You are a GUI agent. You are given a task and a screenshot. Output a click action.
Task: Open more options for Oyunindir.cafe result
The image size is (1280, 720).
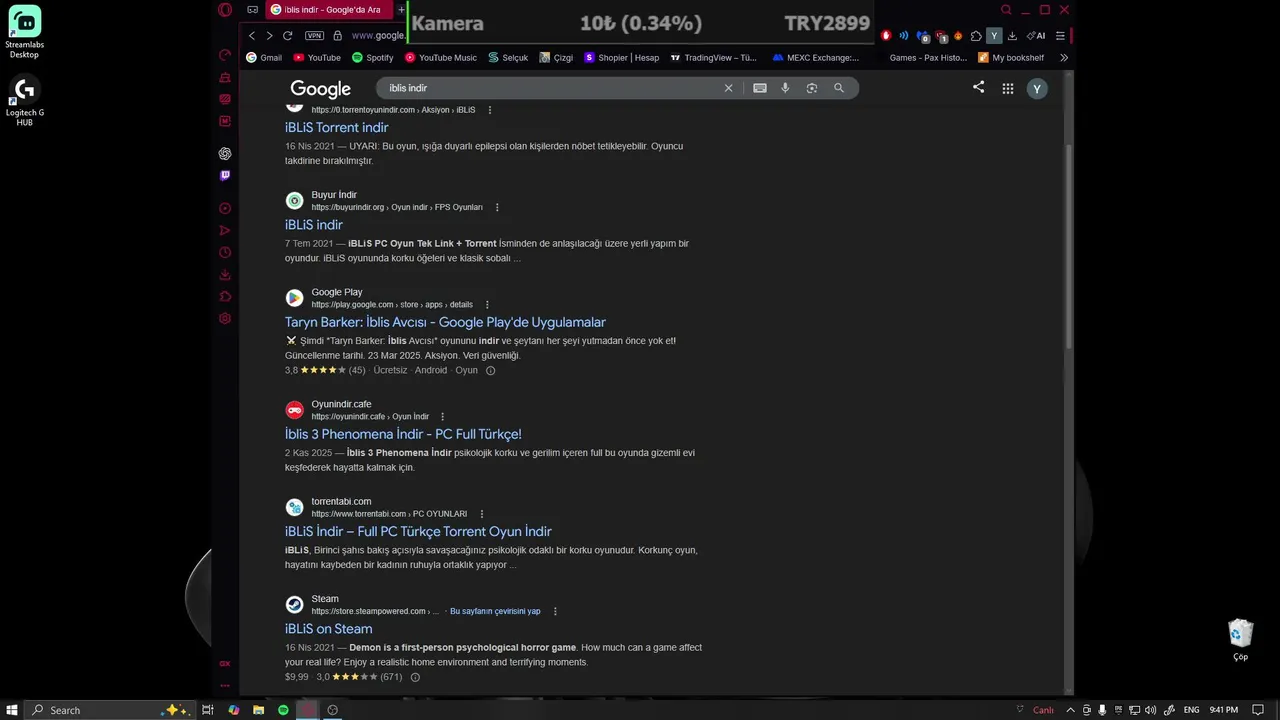tap(443, 416)
